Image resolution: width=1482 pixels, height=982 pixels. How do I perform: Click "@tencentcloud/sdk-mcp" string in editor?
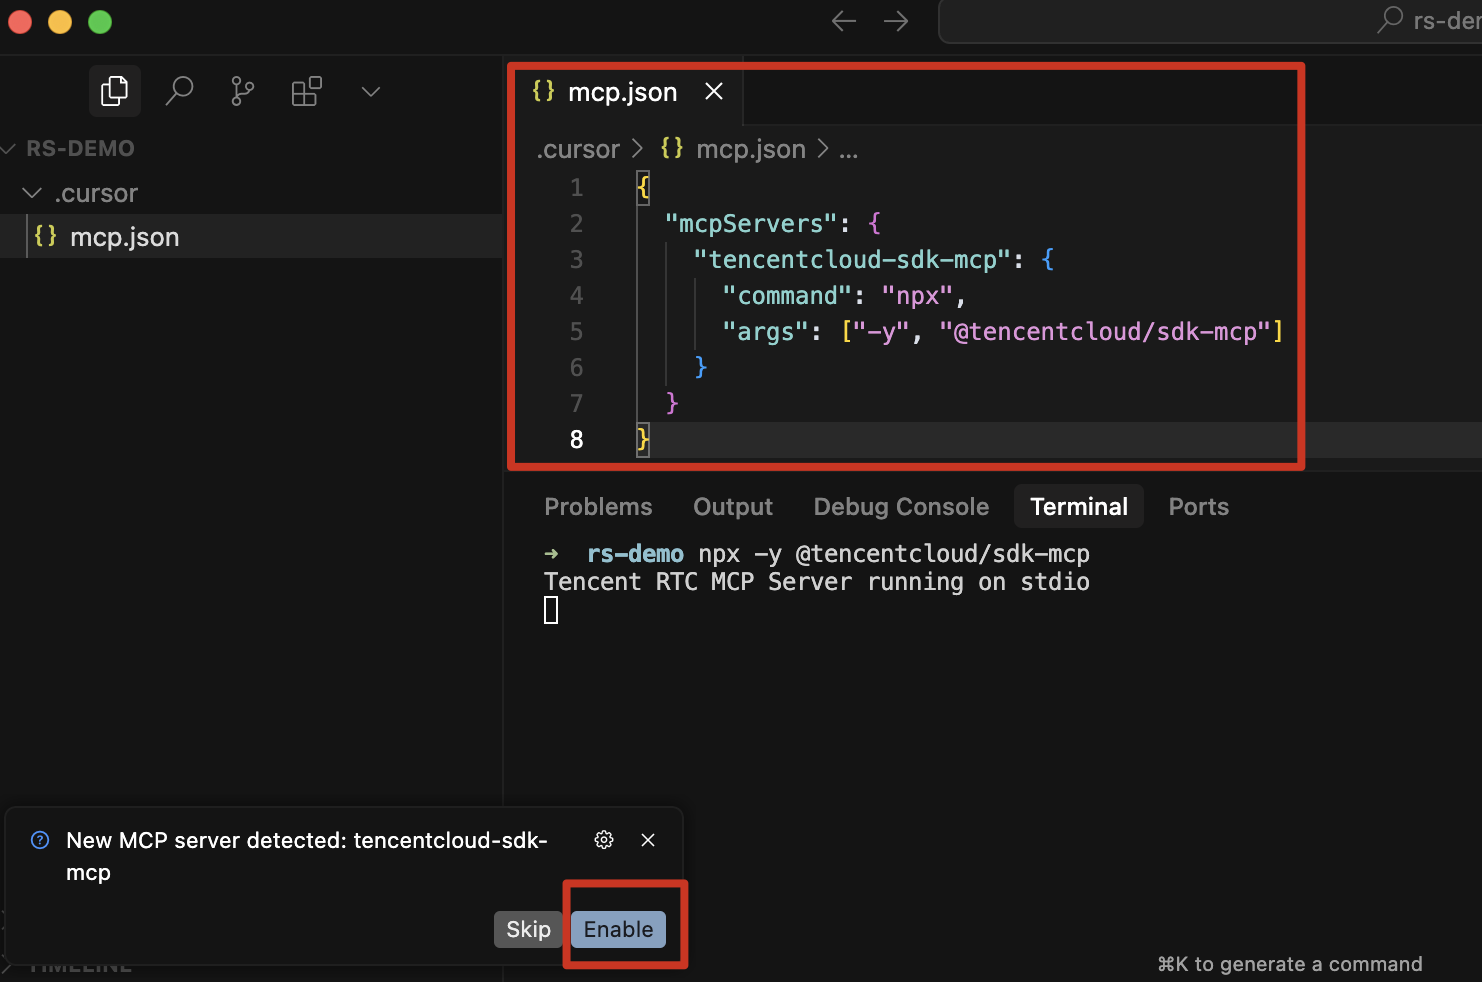pyautogui.click(x=1105, y=332)
